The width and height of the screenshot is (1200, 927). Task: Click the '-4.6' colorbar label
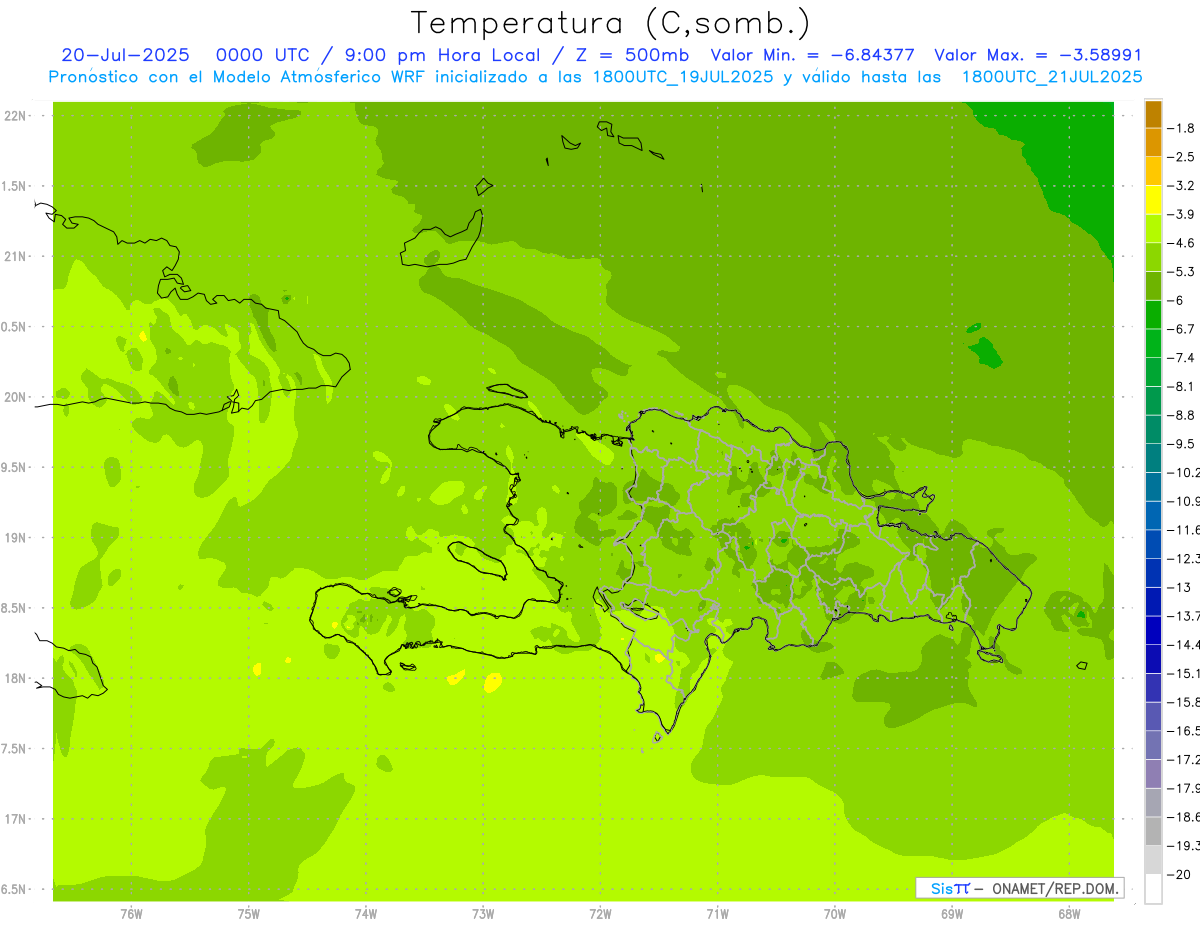pyautogui.click(x=1181, y=243)
